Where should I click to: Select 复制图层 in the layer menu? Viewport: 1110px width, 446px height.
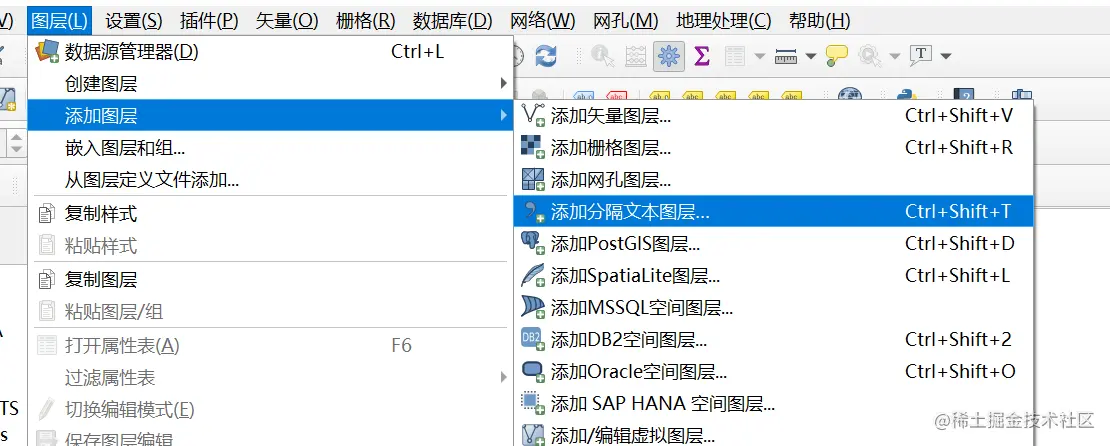point(268,279)
